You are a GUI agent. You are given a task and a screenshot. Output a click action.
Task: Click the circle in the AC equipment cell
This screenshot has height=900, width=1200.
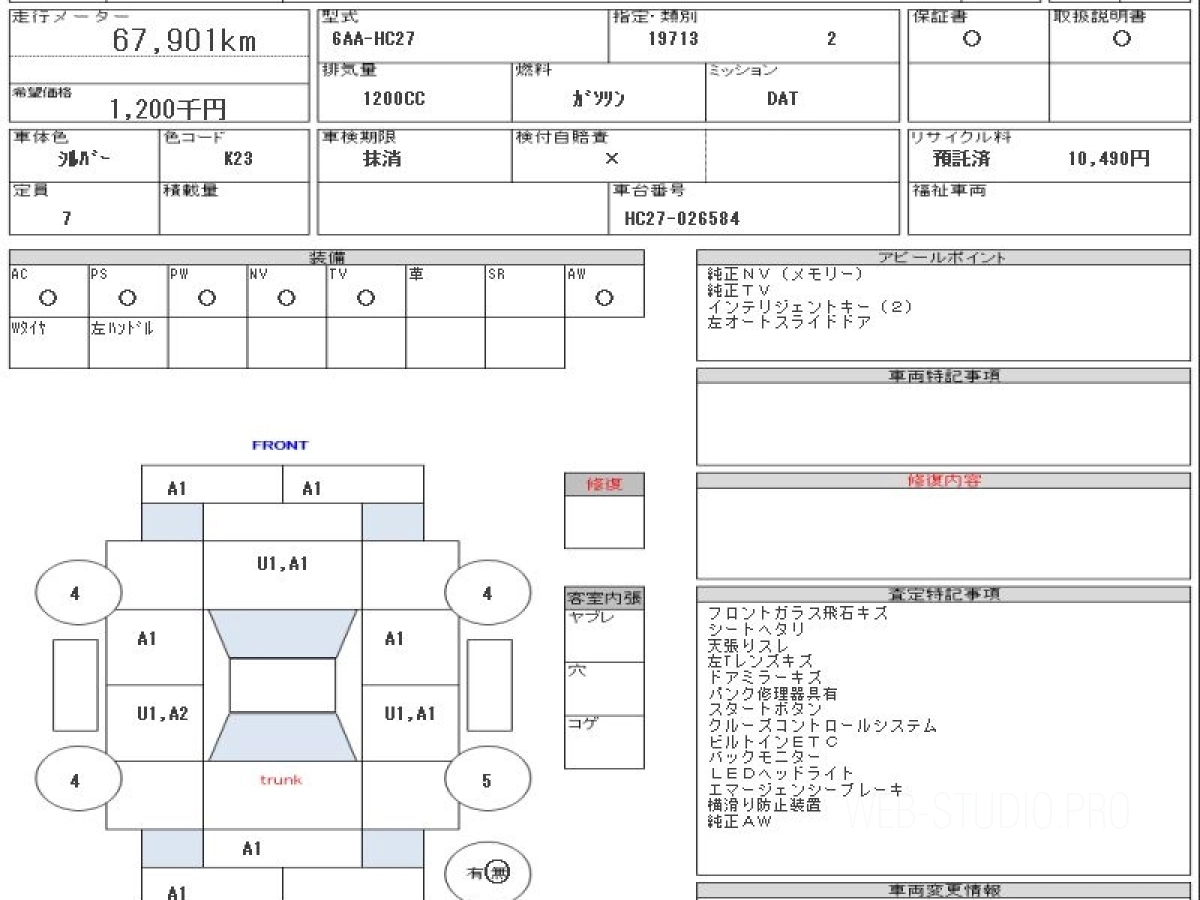[x=47, y=298]
